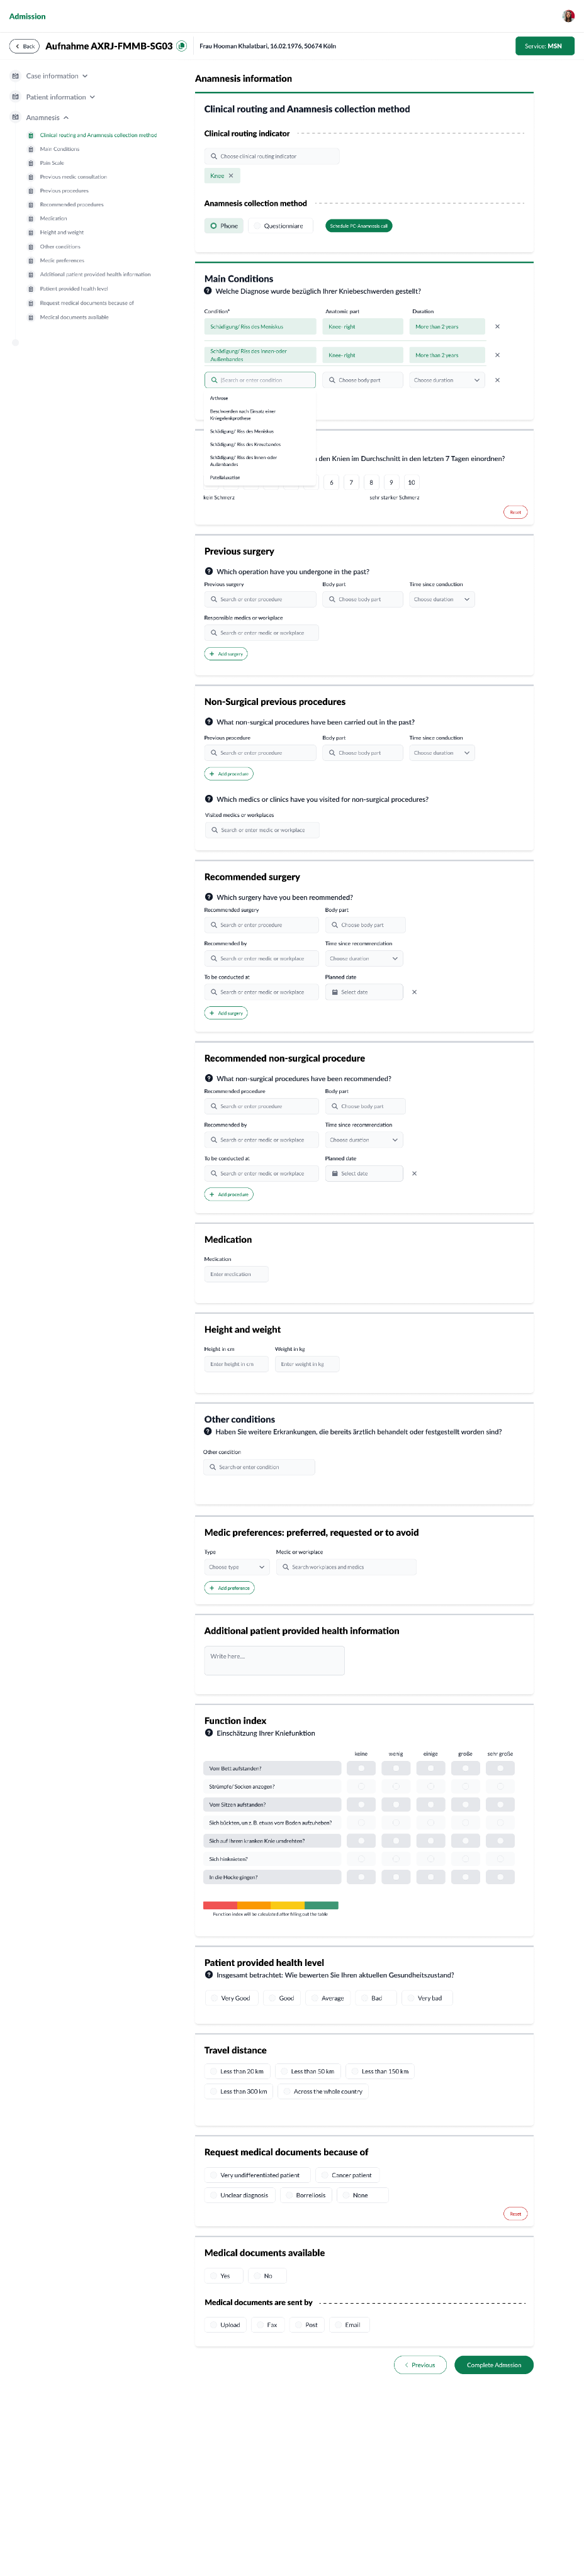Go to Medication in the sidebar
Viewport: 584px width, 2576px height.
(53, 218)
